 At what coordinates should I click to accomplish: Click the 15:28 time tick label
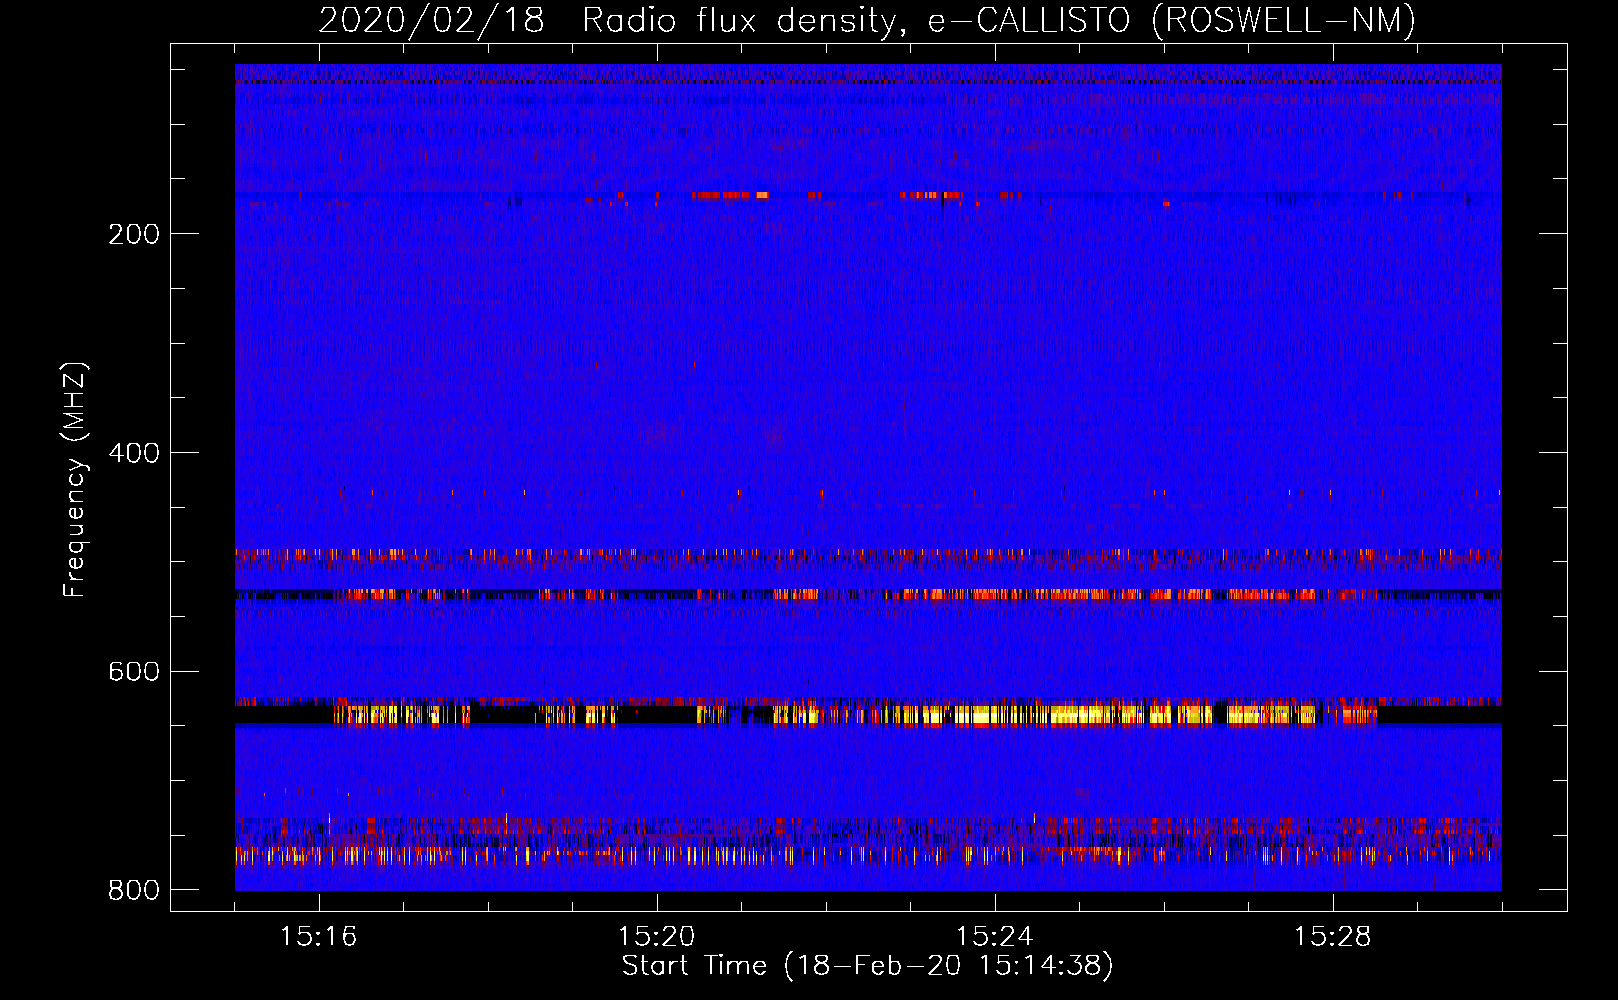(1333, 937)
